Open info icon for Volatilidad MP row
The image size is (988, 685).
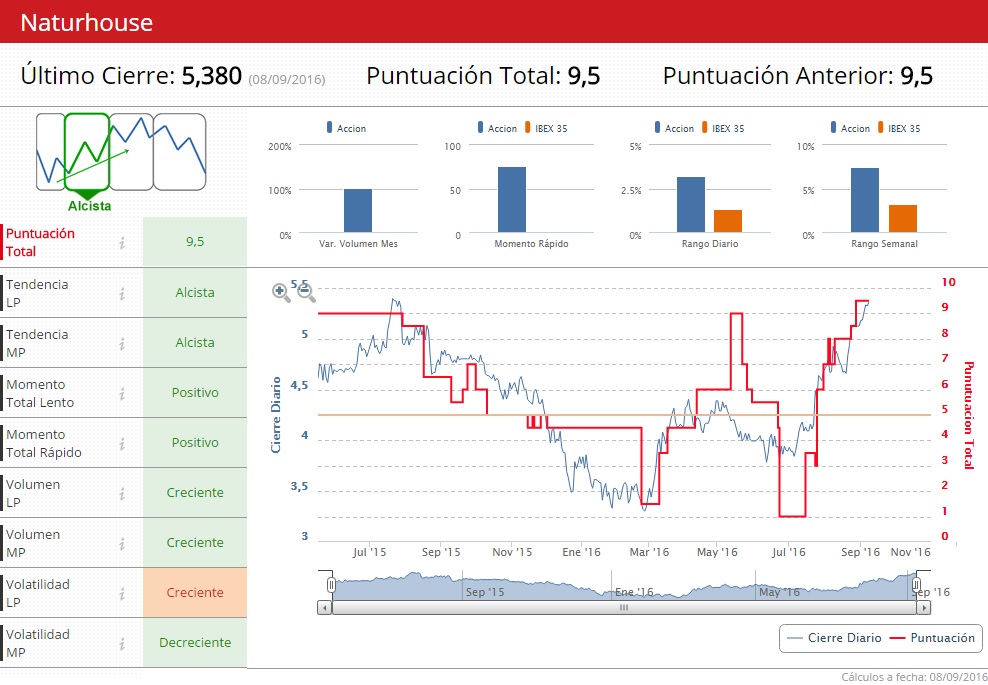click(x=122, y=643)
